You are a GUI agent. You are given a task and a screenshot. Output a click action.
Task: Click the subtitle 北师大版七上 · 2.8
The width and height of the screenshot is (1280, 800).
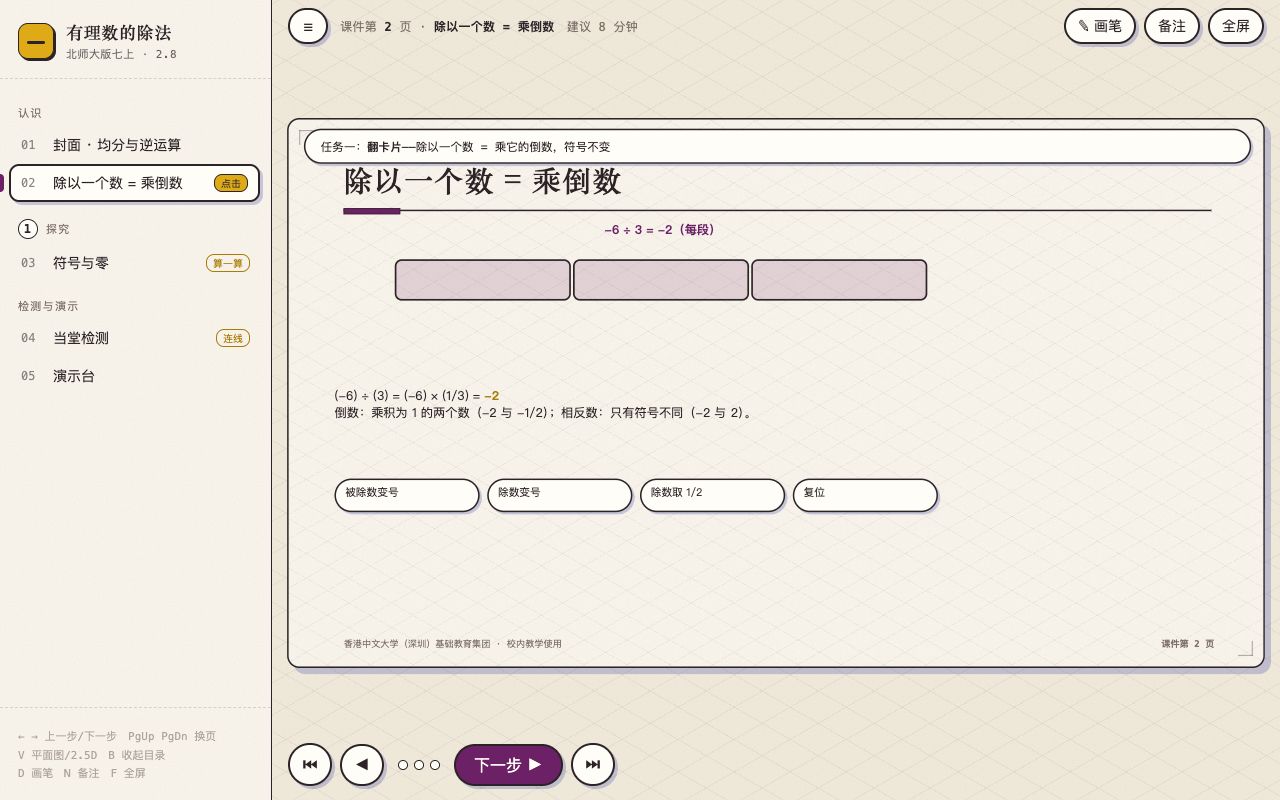click(122, 54)
